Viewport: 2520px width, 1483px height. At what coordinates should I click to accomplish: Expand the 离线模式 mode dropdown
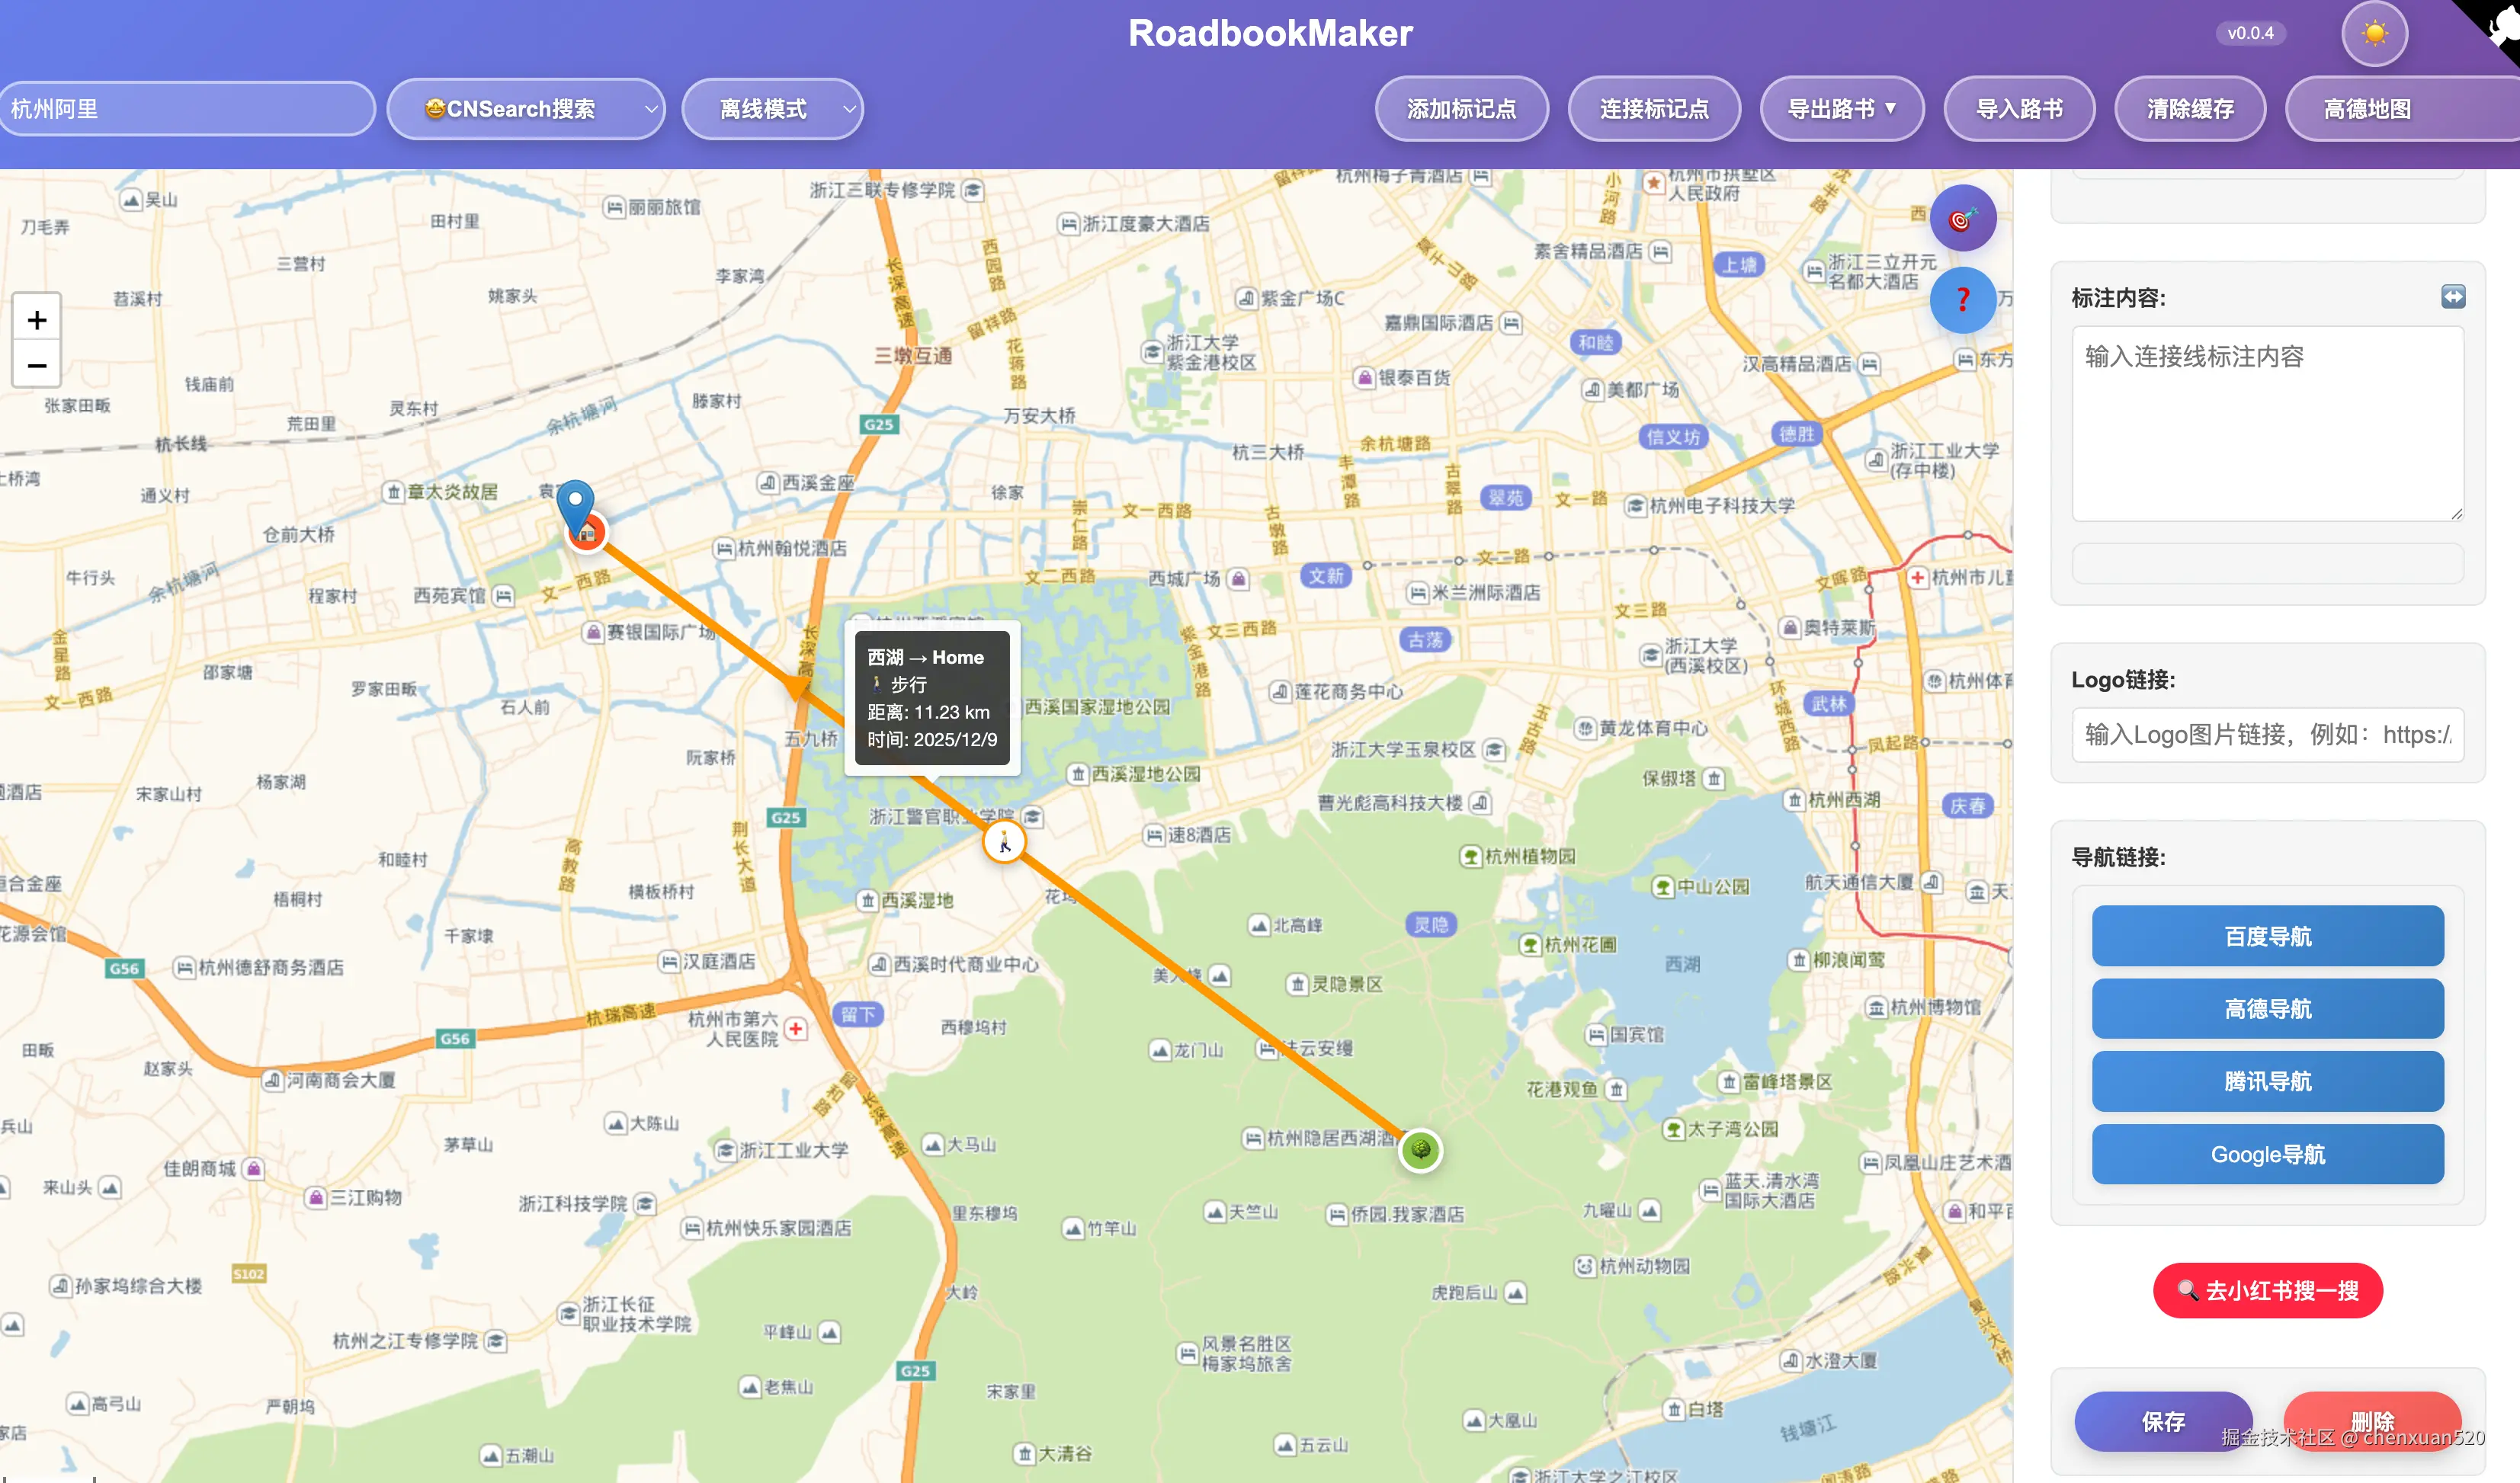pyautogui.click(x=772, y=109)
